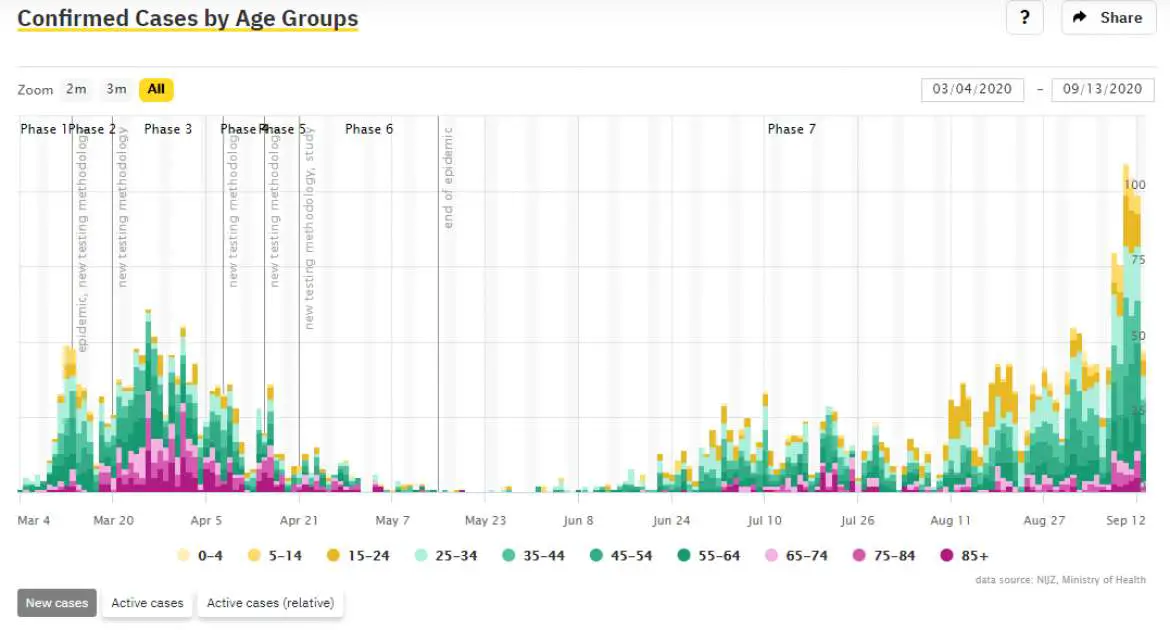This screenshot has width=1170, height=630.
Task: Click the Confirmed Cases by Age Groups title
Action: [x=188, y=19]
